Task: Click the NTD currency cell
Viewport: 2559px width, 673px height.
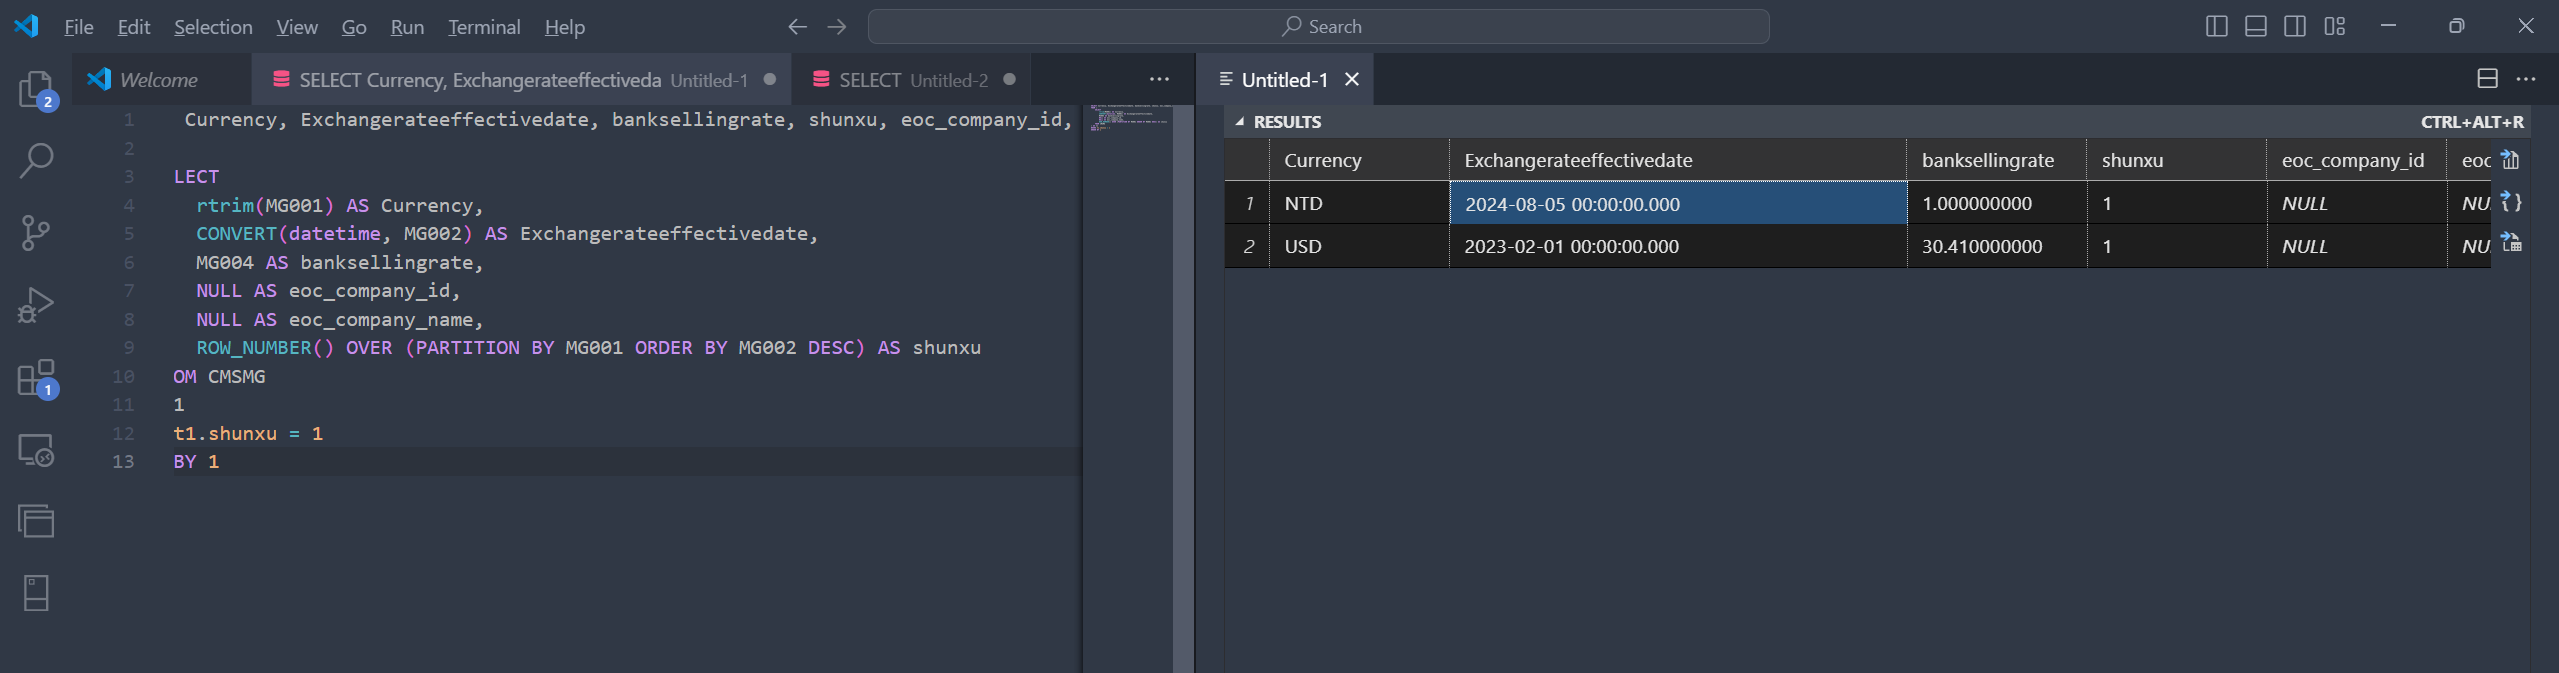Action: 1359,203
